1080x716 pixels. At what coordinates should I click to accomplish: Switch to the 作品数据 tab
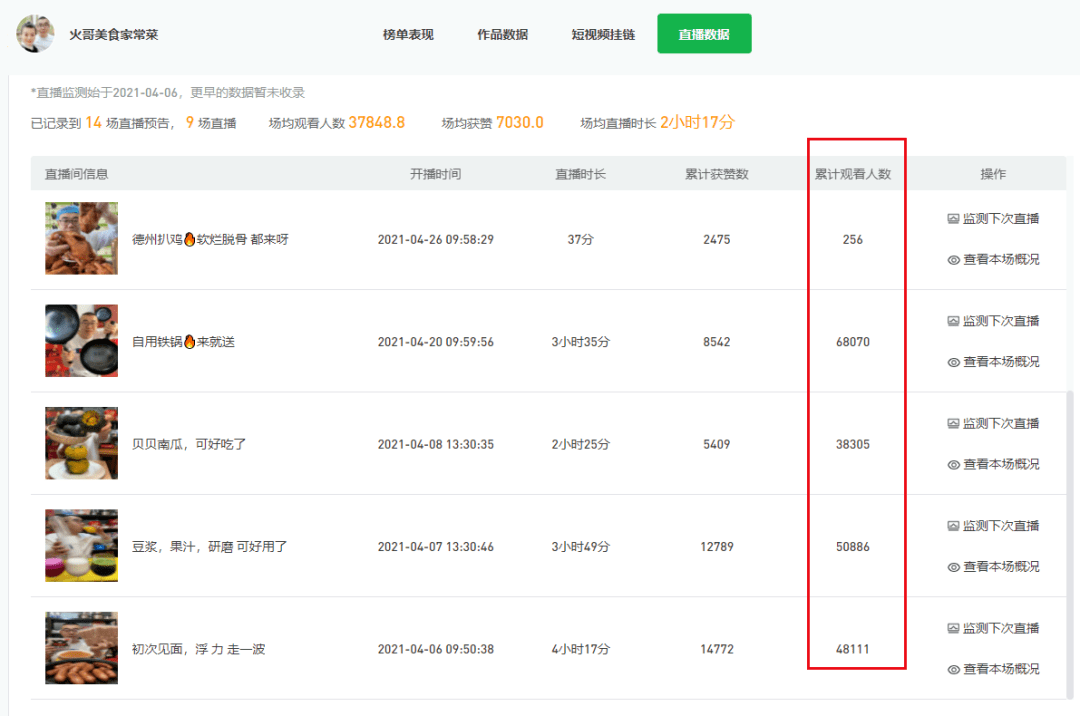[502, 34]
